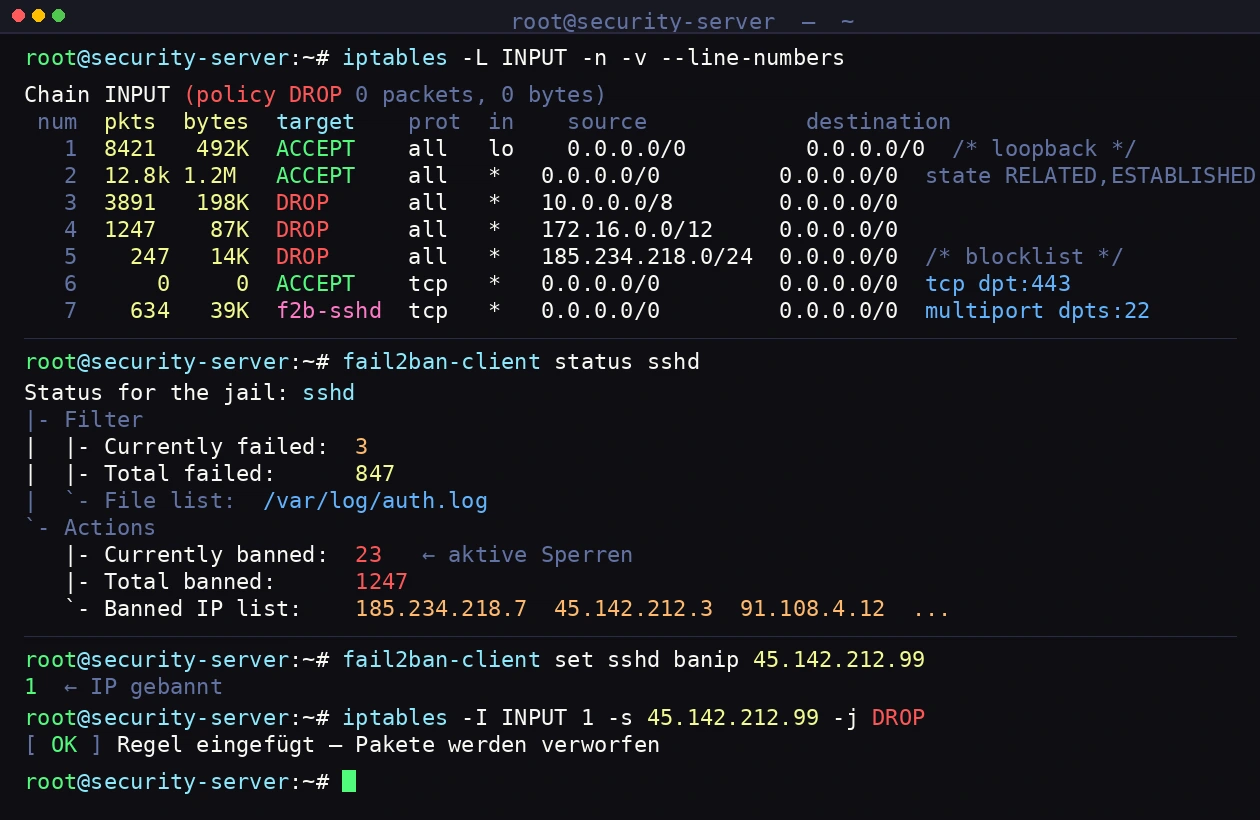Click the window title root@security-server
This screenshot has height=820, width=1260.
[643, 22]
